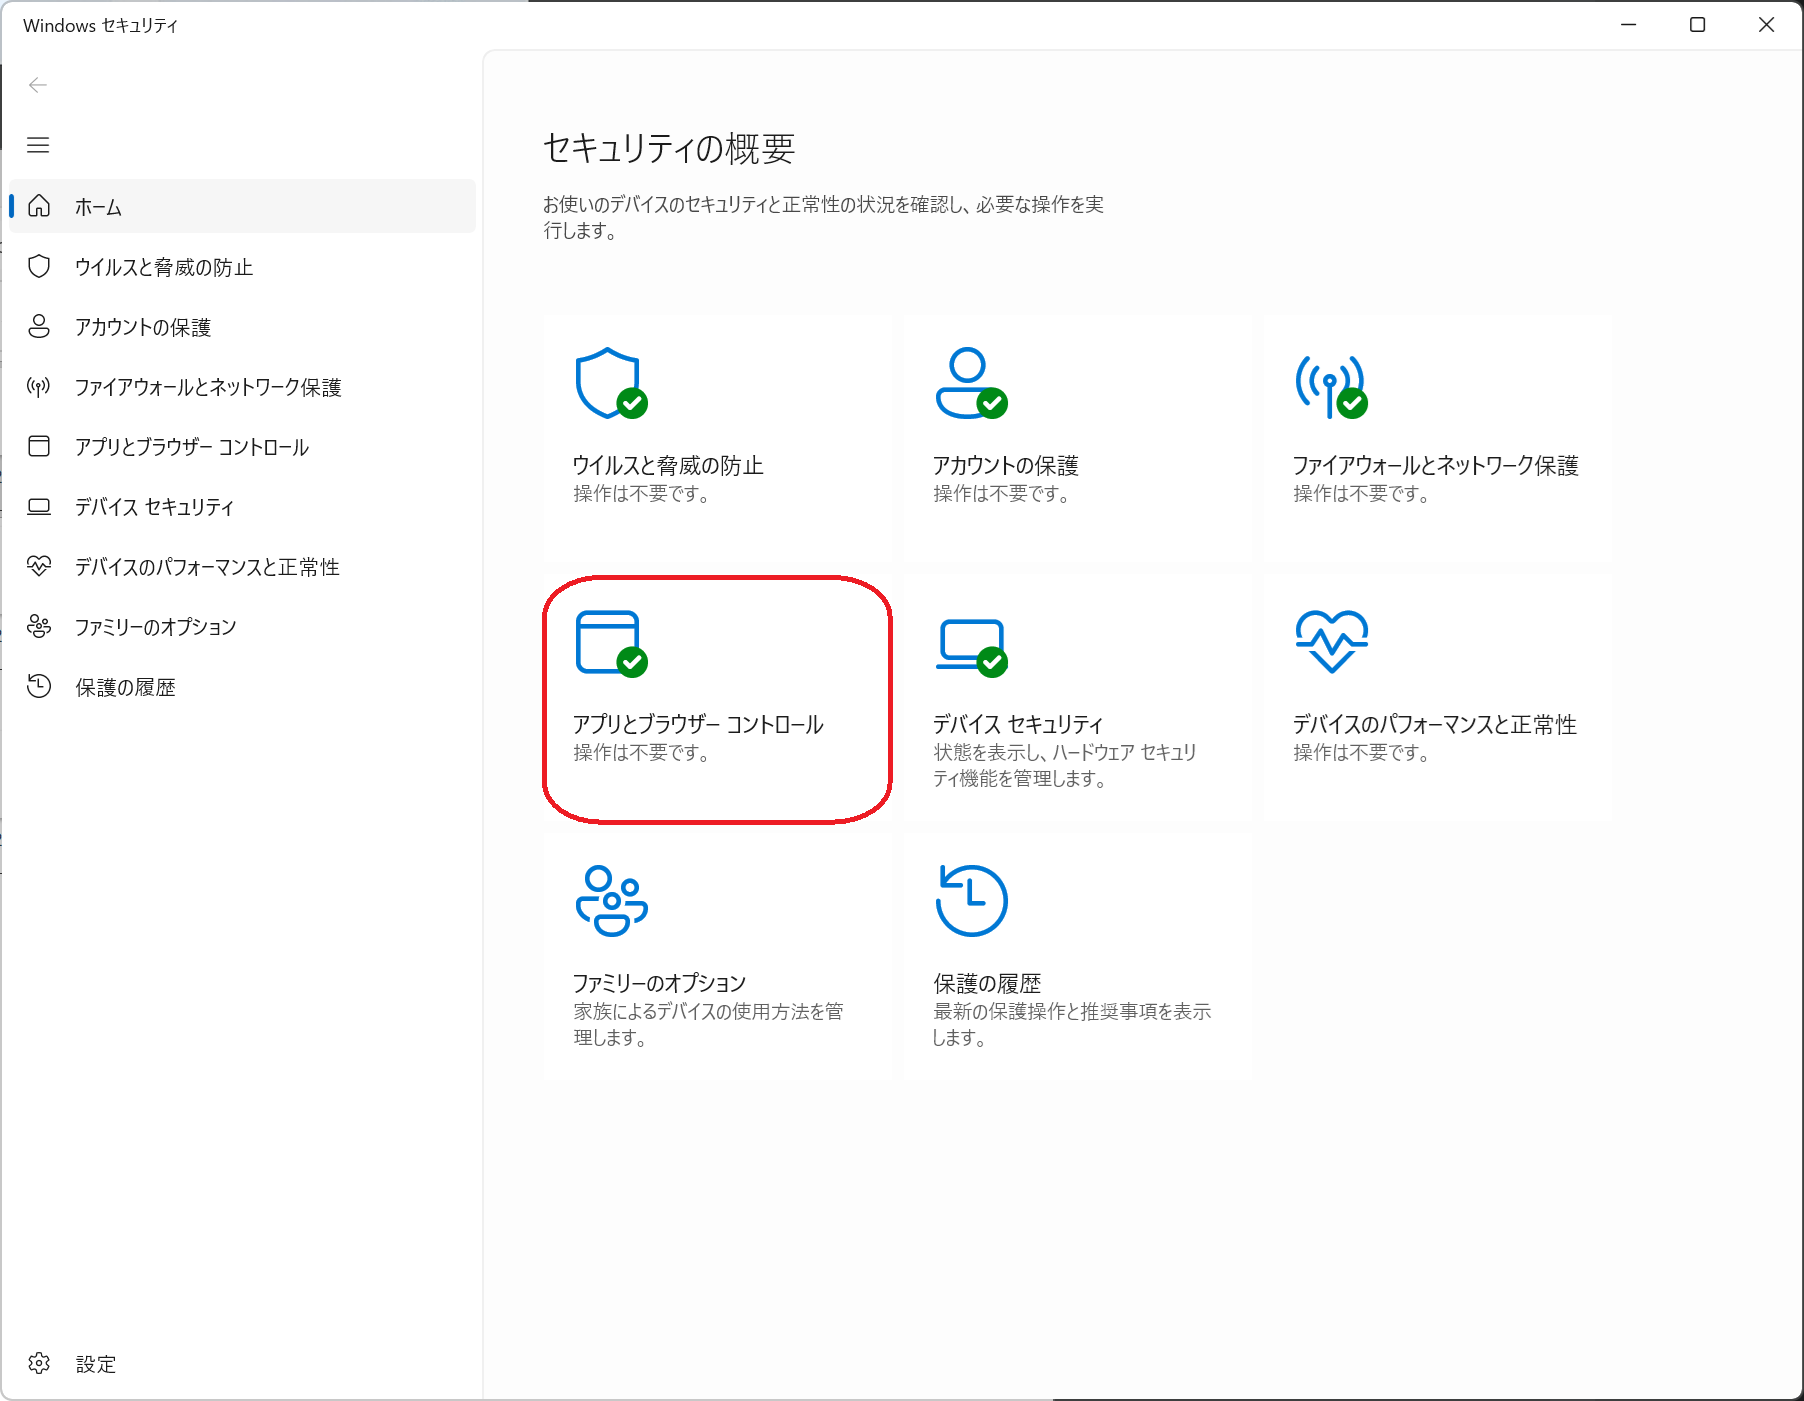This screenshot has width=1804, height=1401.
Task: Click the virus and threat protection shield tile icon
Action: pyautogui.click(x=610, y=384)
